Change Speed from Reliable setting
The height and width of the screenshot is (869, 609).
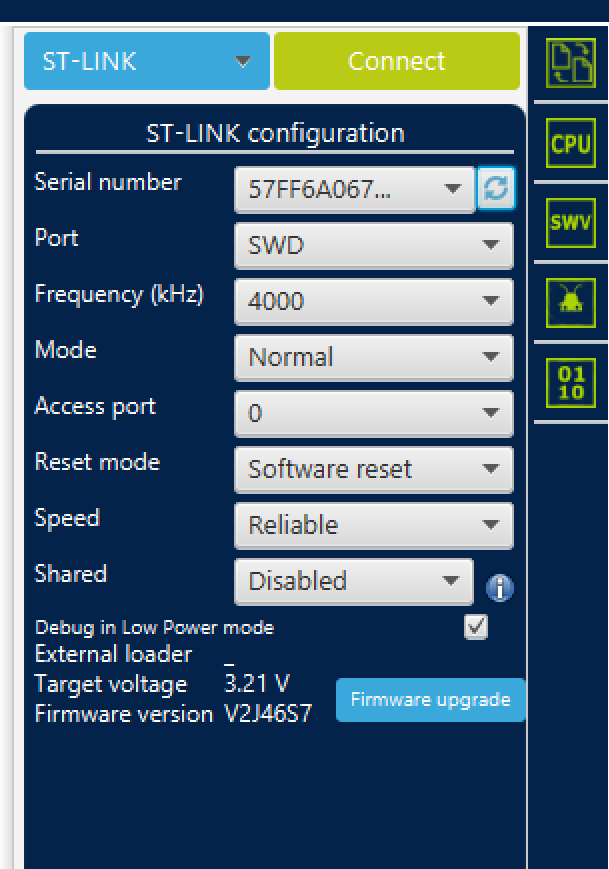tap(373, 525)
